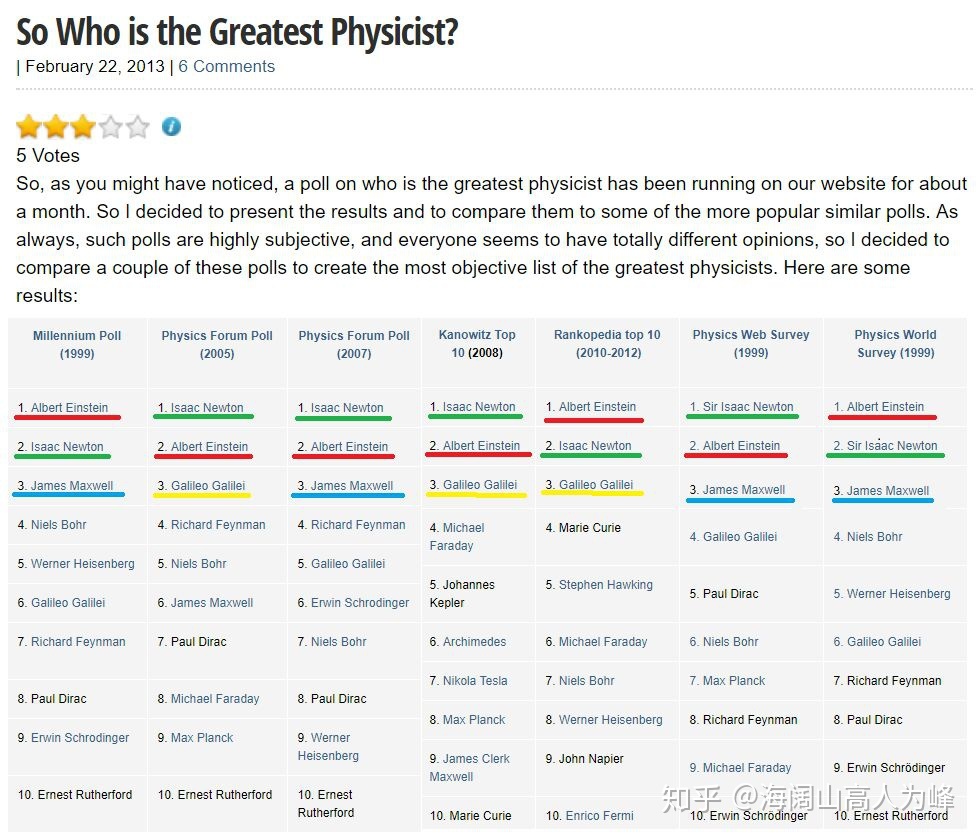Screen dimensions: 980x838
Task: Click the Physics World Survey (1999) header
Action: click(x=895, y=344)
